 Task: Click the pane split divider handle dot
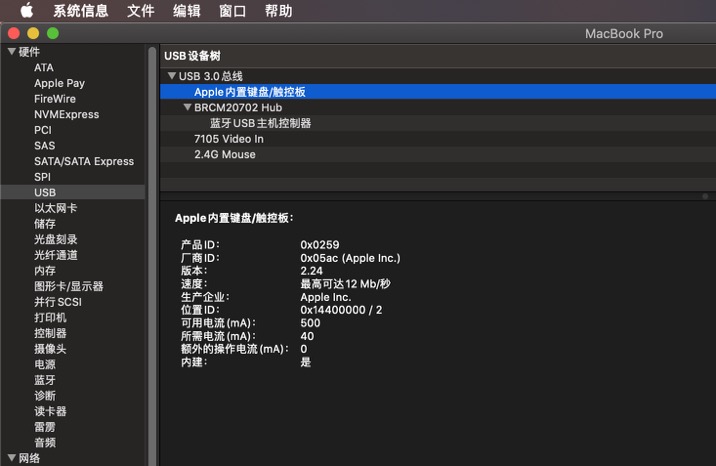click(x=705, y=196)
